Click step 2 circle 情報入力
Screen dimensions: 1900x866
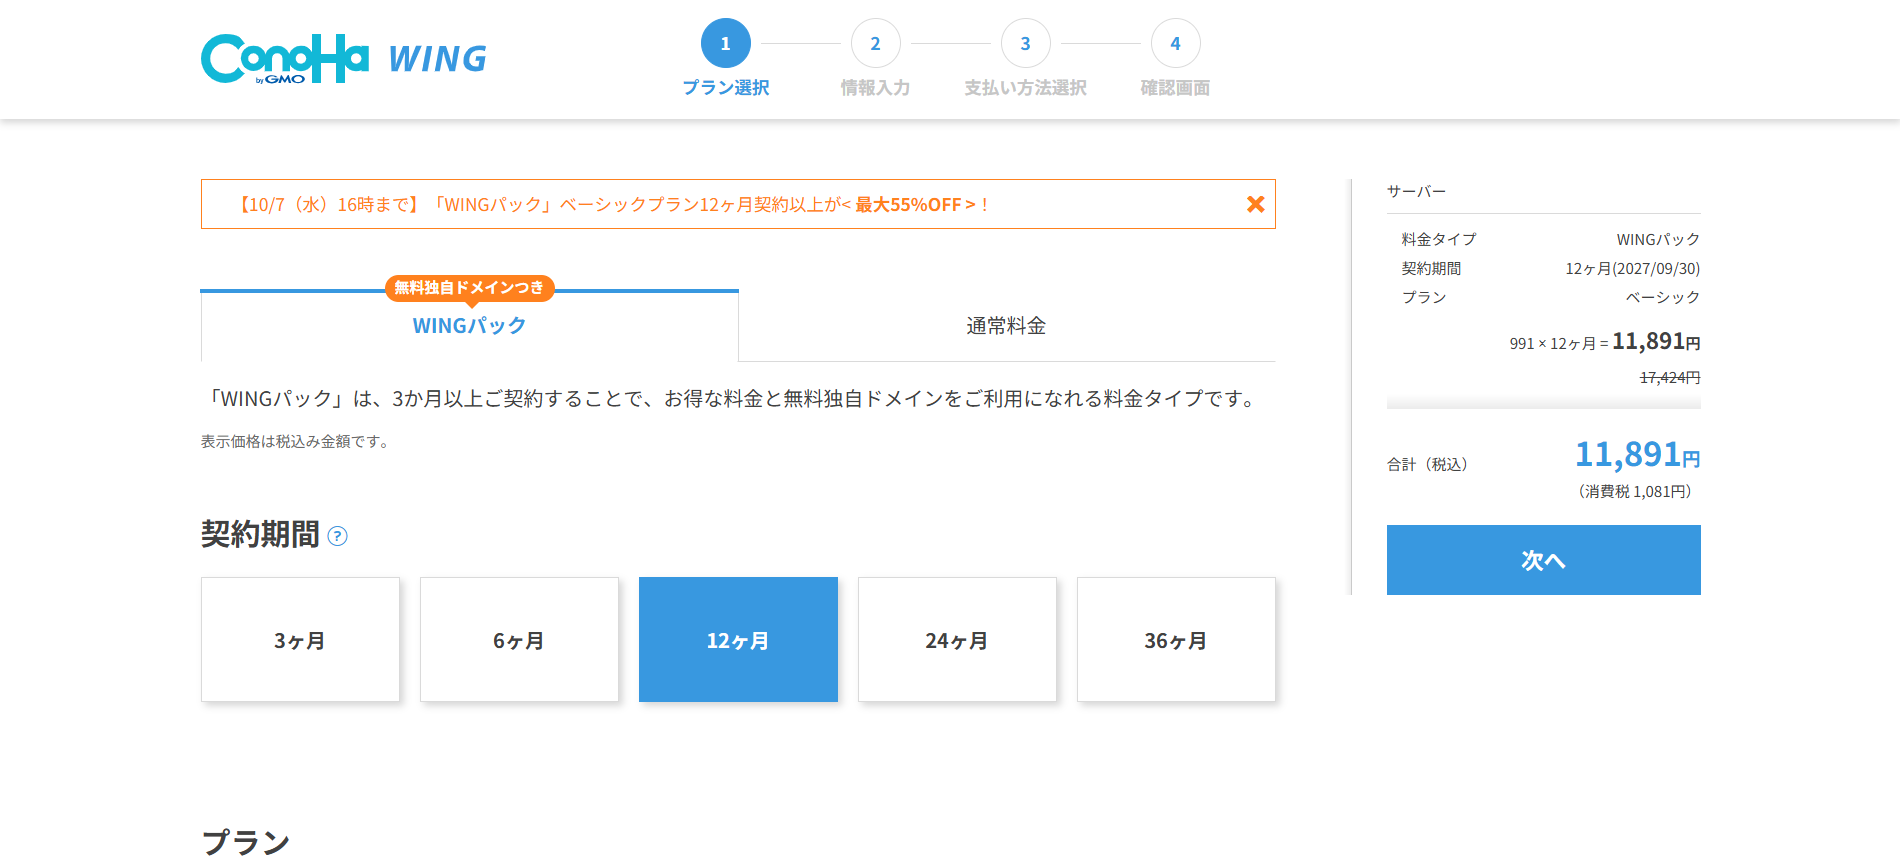pos(876,44)
